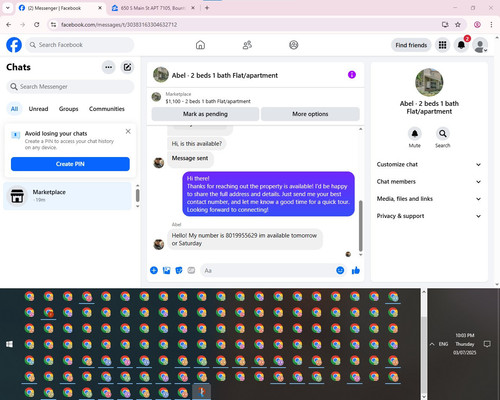Open Abel's avatar beside his message
Screen dimensions: 500x400
pos(159,244)
